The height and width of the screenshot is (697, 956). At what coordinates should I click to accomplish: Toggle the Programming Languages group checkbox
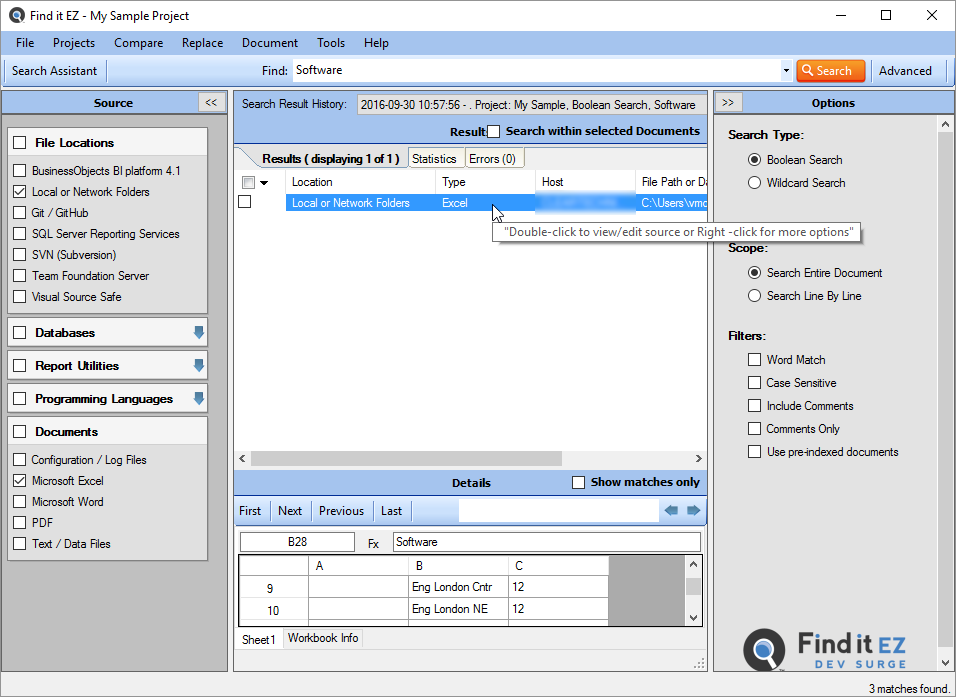pos(20,398)
